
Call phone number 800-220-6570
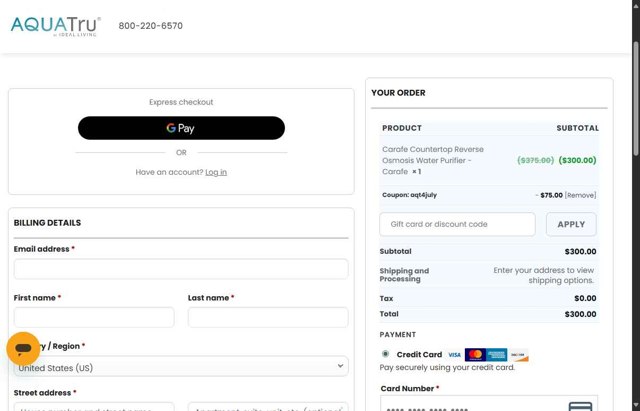click(x=151, y=26)
